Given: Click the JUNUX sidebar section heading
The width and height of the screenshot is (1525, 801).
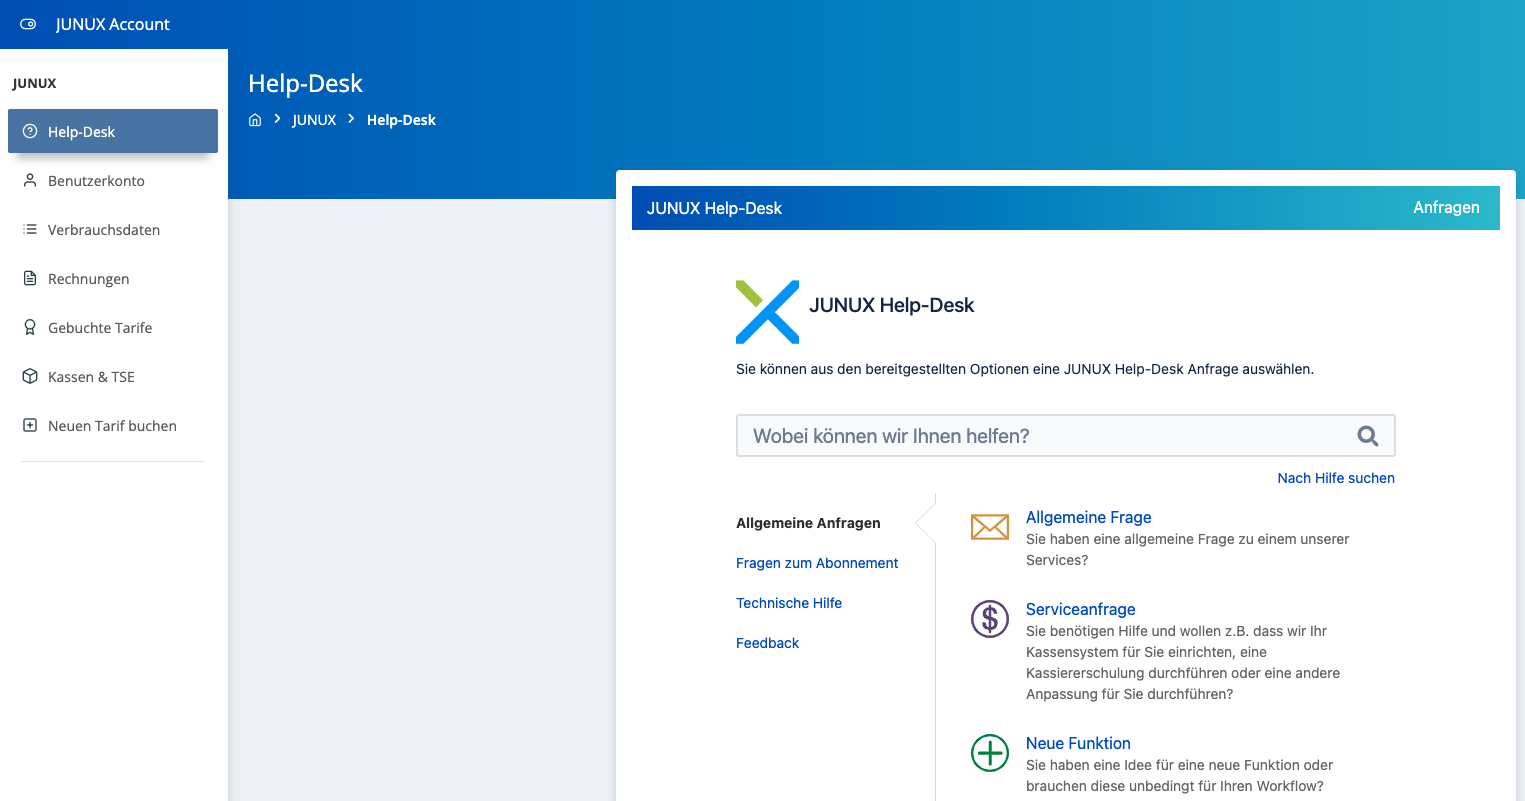Looking at the screenshot, I should (34, 83).
